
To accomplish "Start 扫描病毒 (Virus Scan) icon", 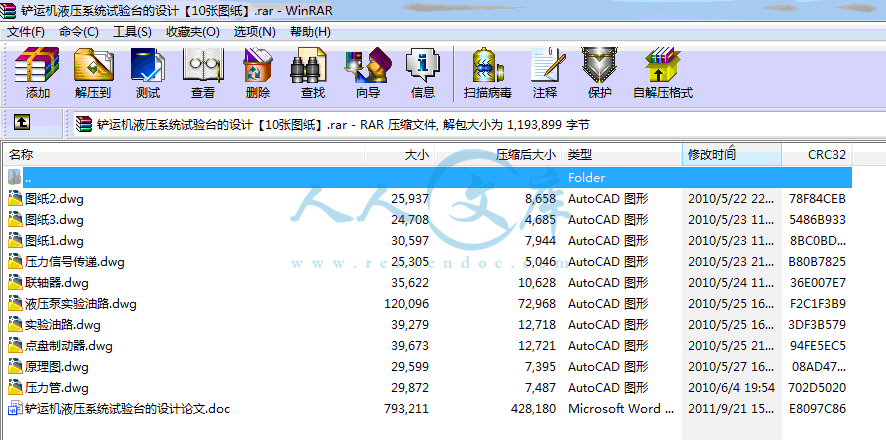I will (x=488, y=64).
